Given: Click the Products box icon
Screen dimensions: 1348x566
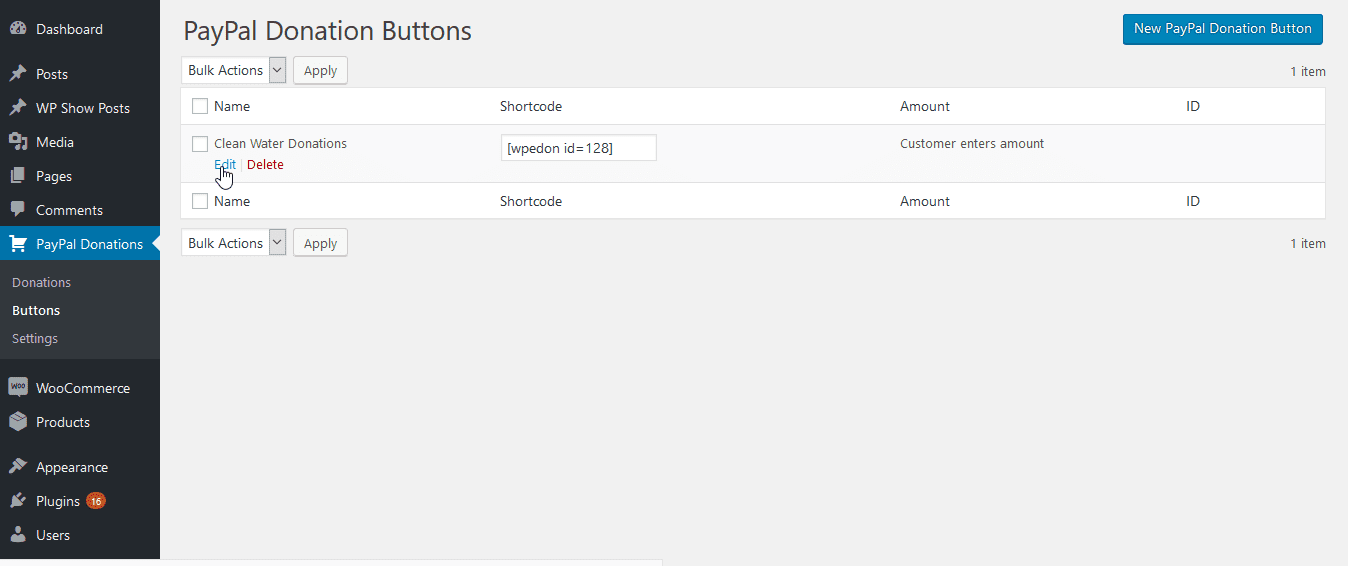Looking at the screenshot, I should tap(18, 422).
